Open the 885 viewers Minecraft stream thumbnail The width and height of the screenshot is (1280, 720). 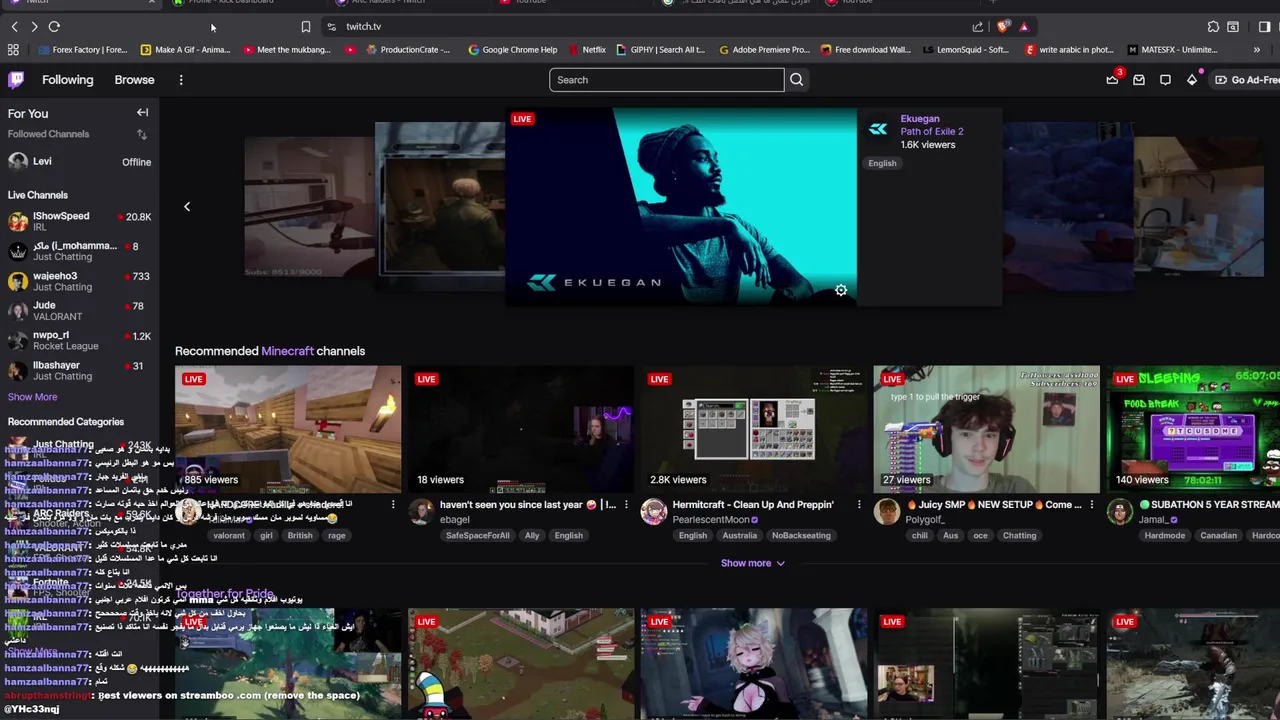(x=288, y=430)
